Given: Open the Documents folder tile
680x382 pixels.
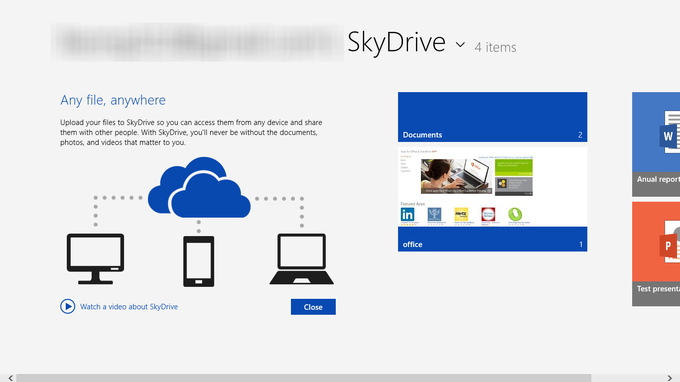Looking at the screenshot, I should point(493,117).
